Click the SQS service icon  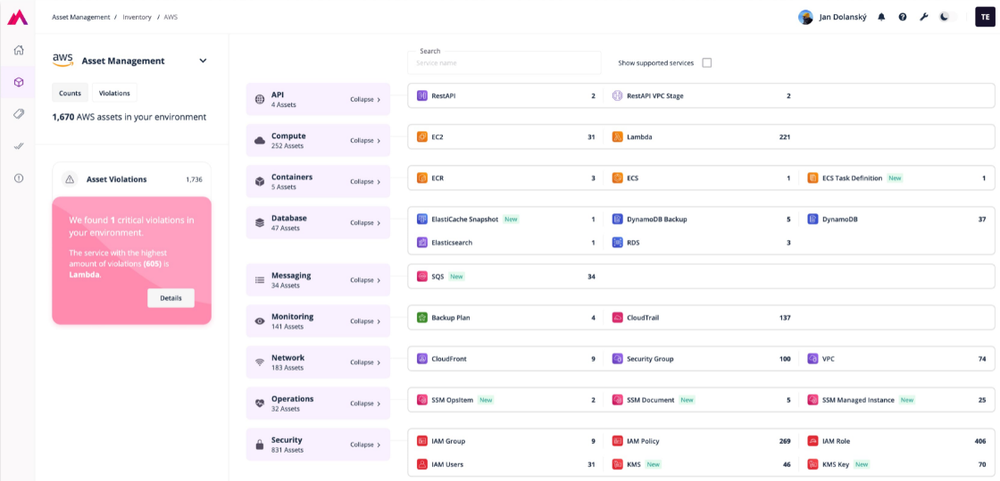pos(422,276)
